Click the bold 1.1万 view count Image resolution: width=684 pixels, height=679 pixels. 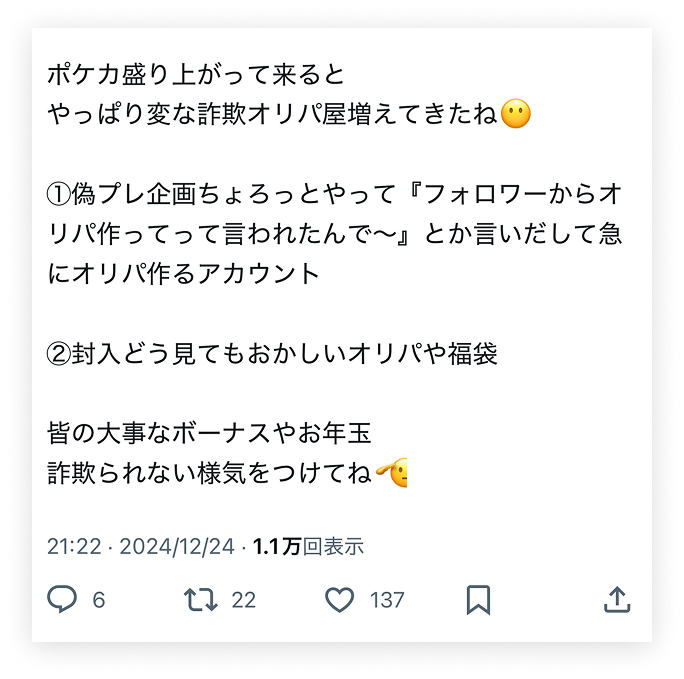coord(277,546)
